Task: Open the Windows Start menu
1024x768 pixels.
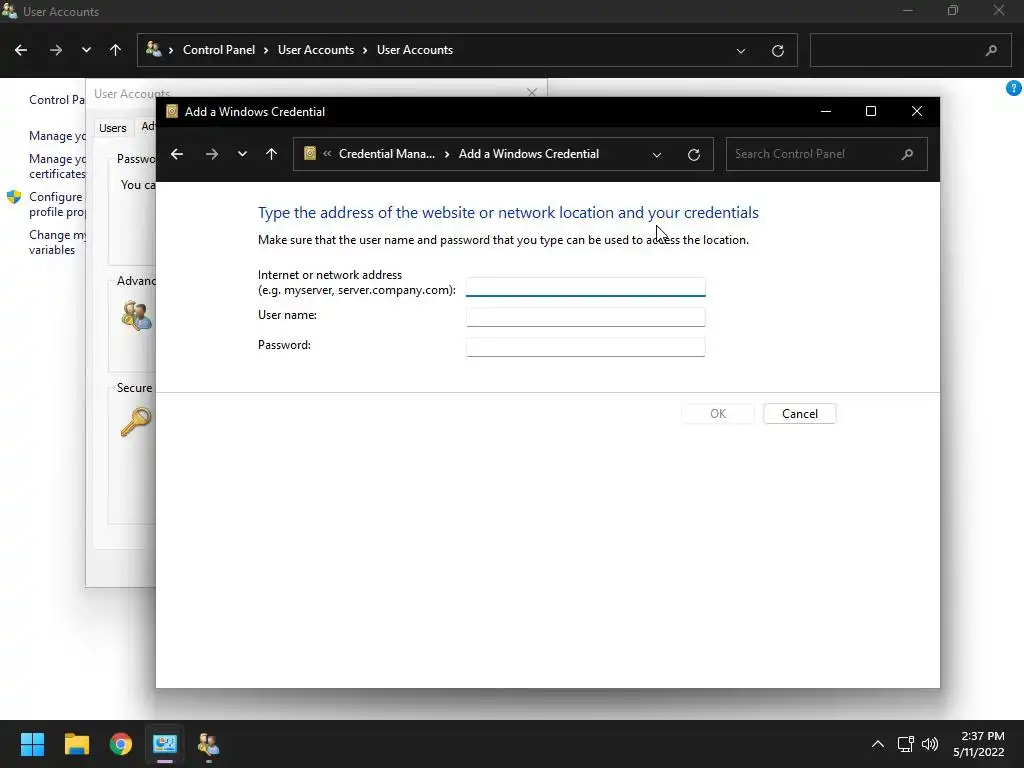Action: point(32,744)
